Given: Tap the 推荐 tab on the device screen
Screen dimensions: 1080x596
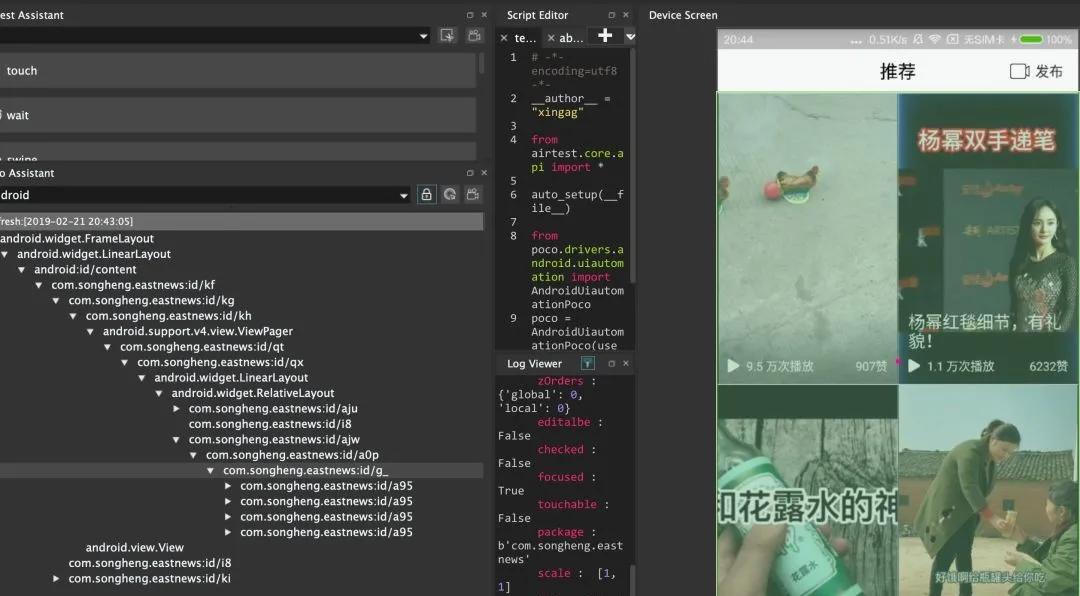Looking at the screenshot, I should (898, 71).
